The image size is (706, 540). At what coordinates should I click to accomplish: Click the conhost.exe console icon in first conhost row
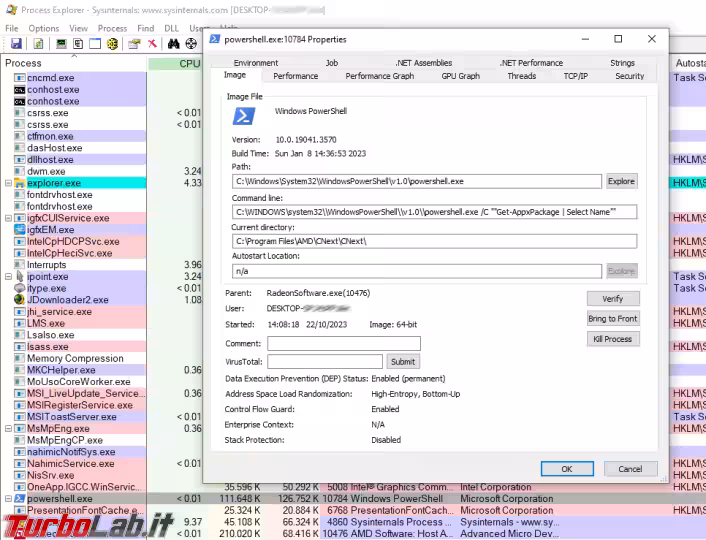(x=19, y=90)
